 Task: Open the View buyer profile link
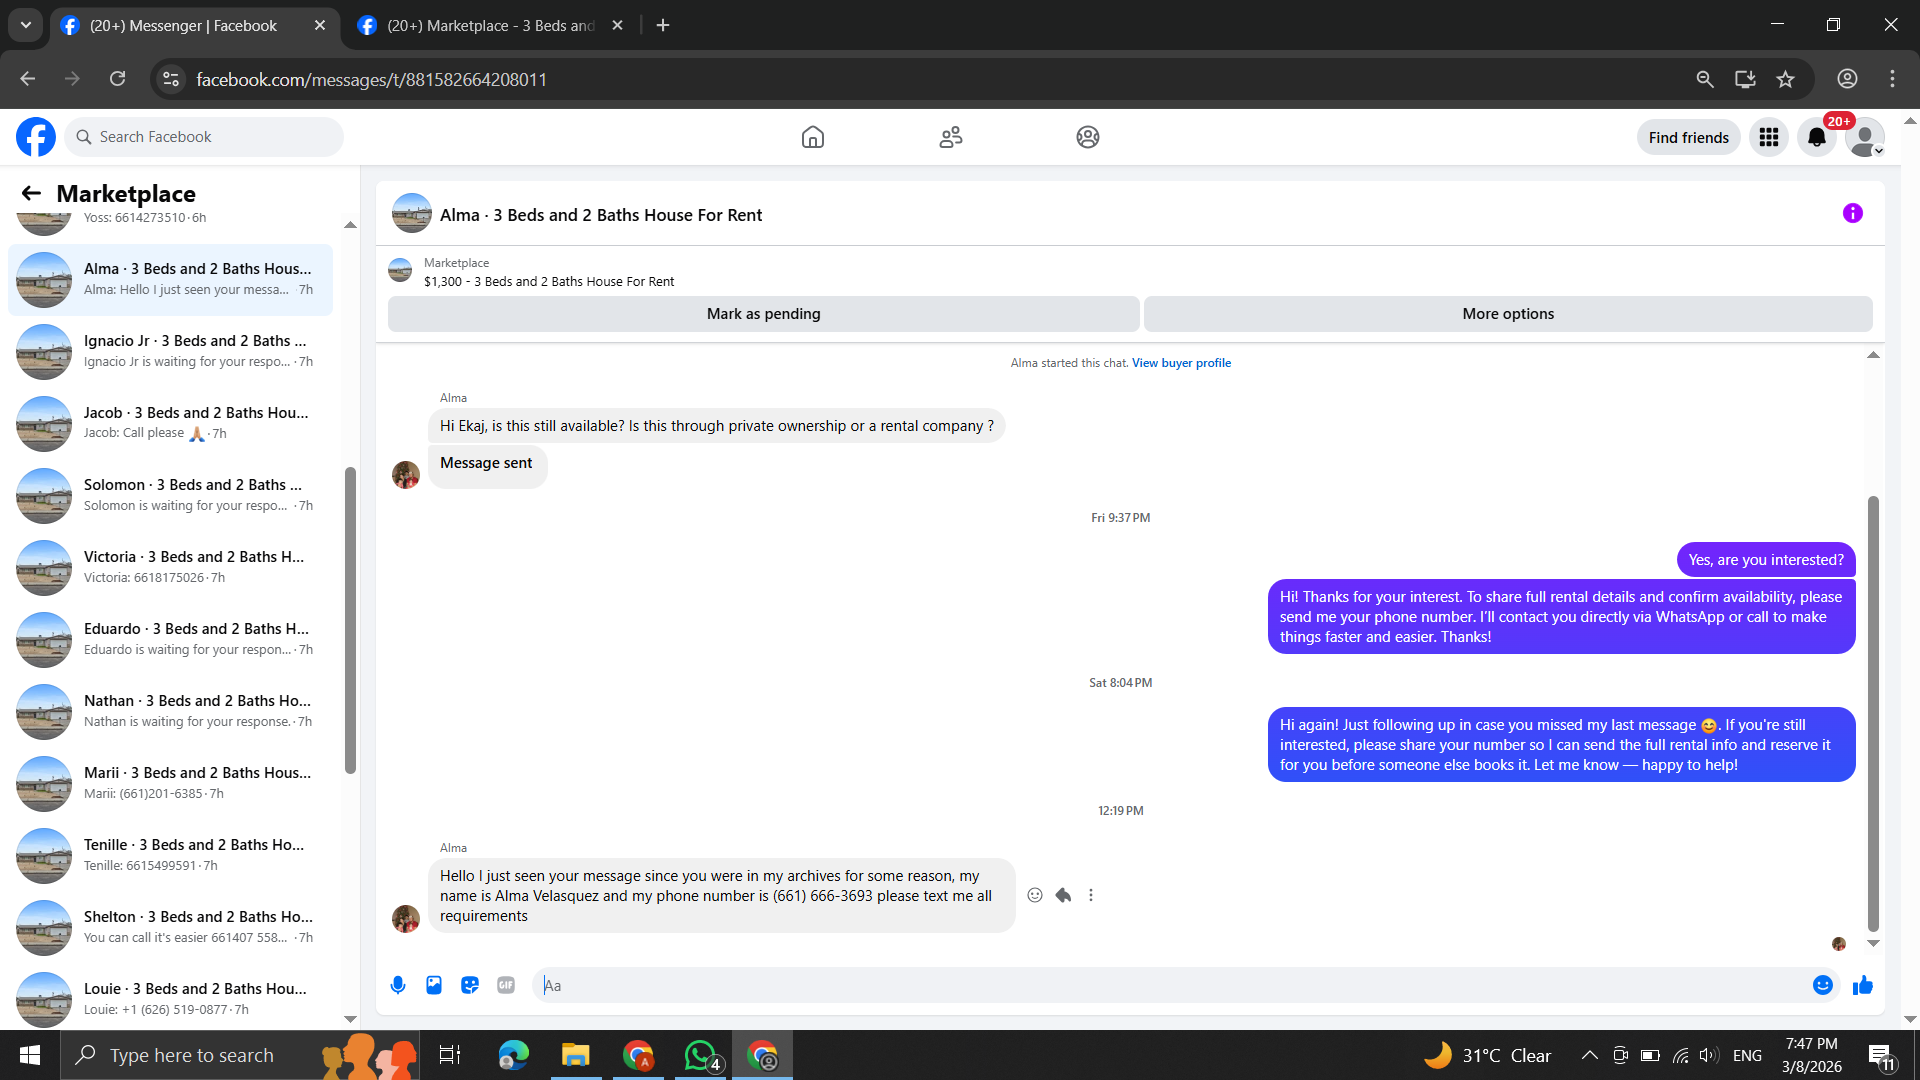click(x=1181, y=363)
